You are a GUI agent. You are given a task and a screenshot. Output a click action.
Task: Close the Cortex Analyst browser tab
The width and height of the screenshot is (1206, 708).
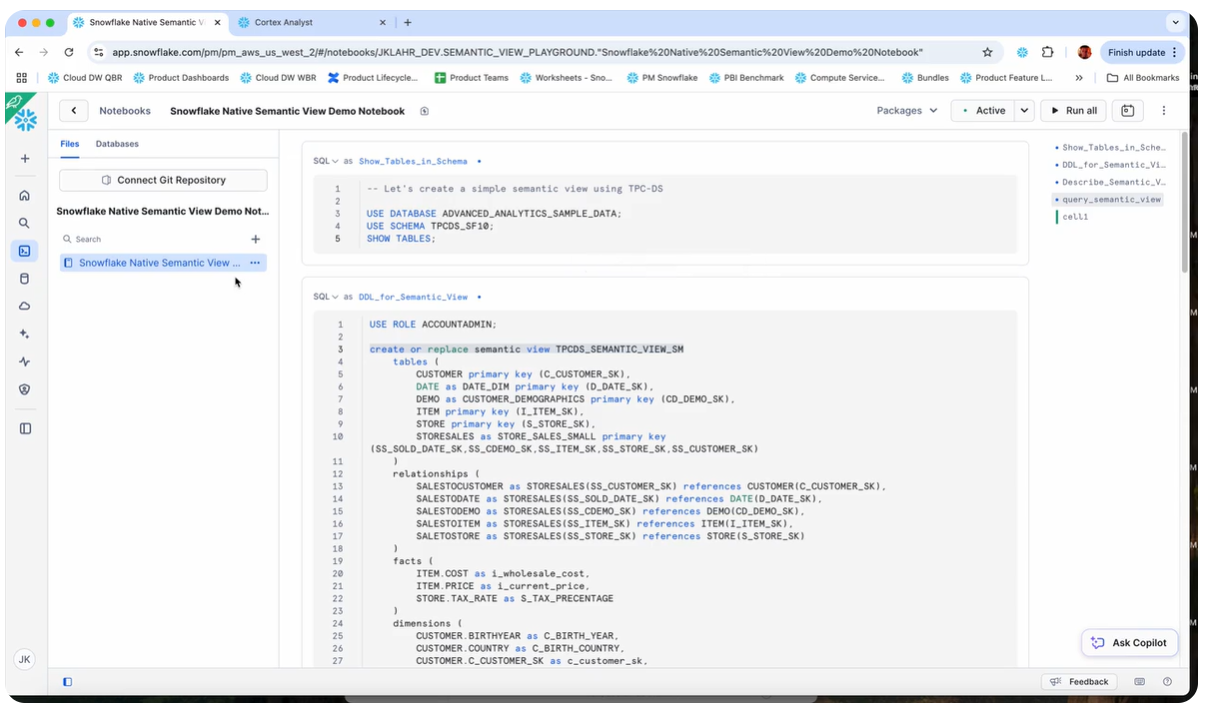point(384,22)
